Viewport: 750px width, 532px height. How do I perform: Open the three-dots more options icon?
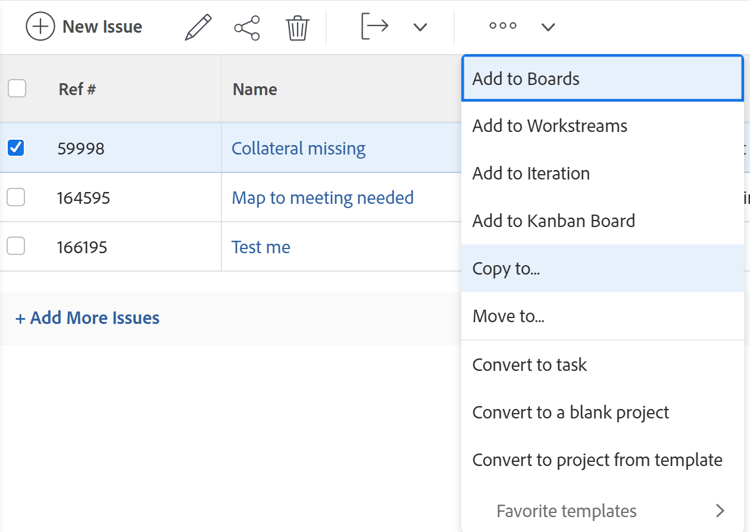point(502,27)
